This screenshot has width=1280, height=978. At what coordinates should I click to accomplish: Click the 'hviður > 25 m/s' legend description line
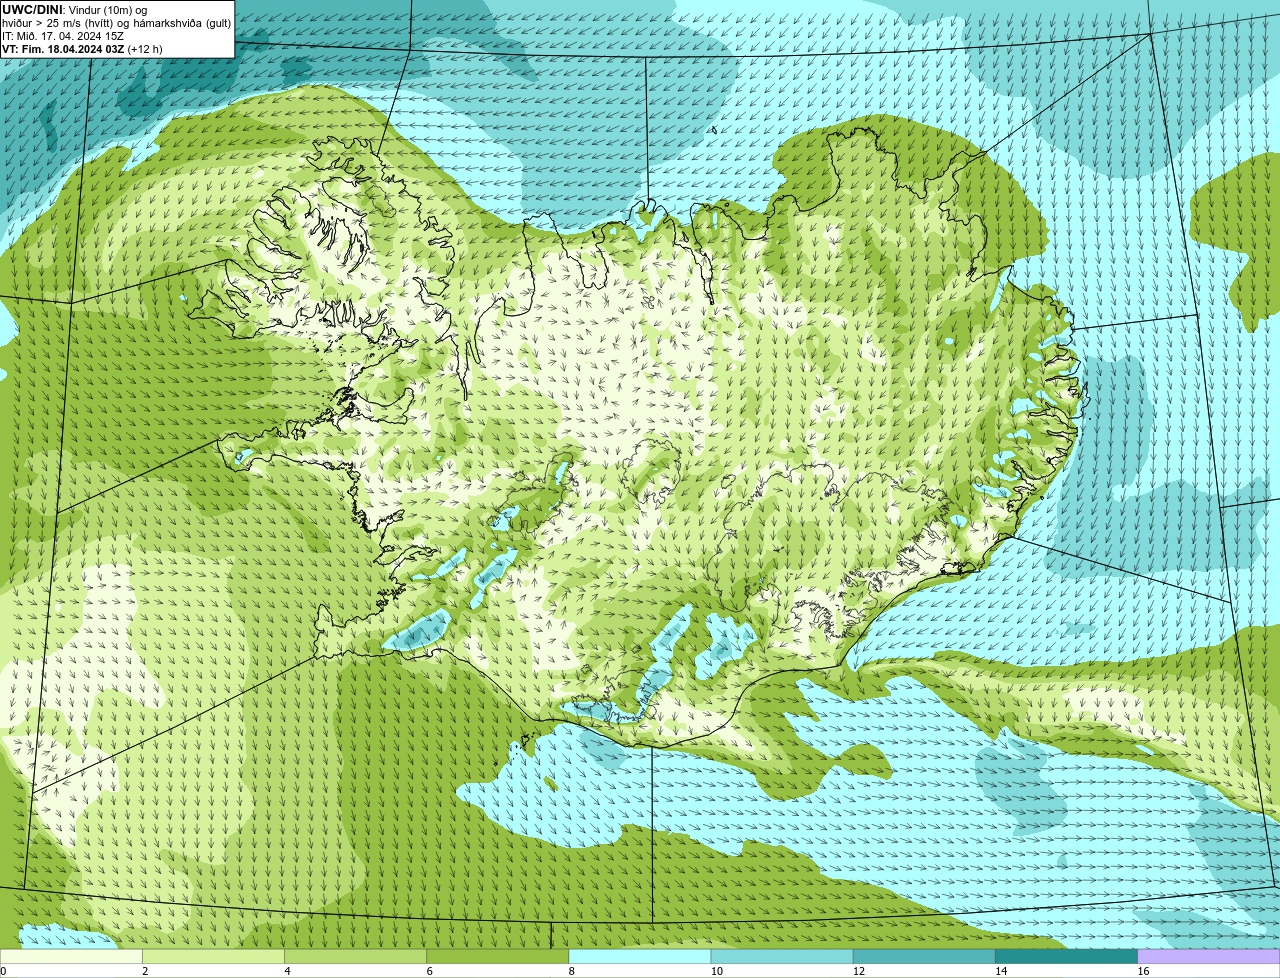(116, 23)
